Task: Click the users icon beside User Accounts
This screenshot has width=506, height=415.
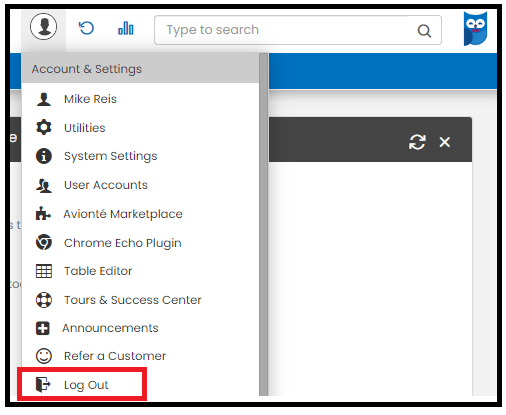Action: click(x=44, y=185)
